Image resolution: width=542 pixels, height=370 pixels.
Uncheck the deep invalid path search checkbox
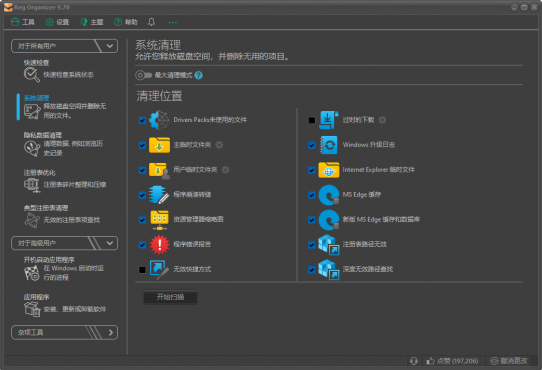coord(311,270)
